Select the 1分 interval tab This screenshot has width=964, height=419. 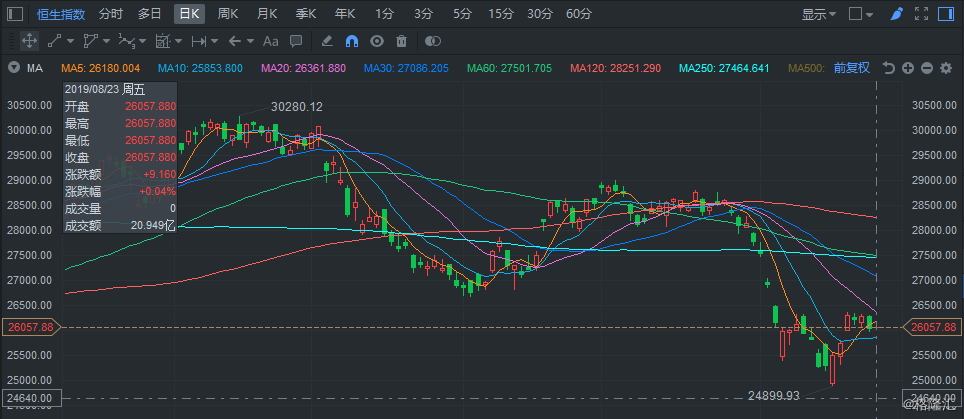(x=384, y=14)
